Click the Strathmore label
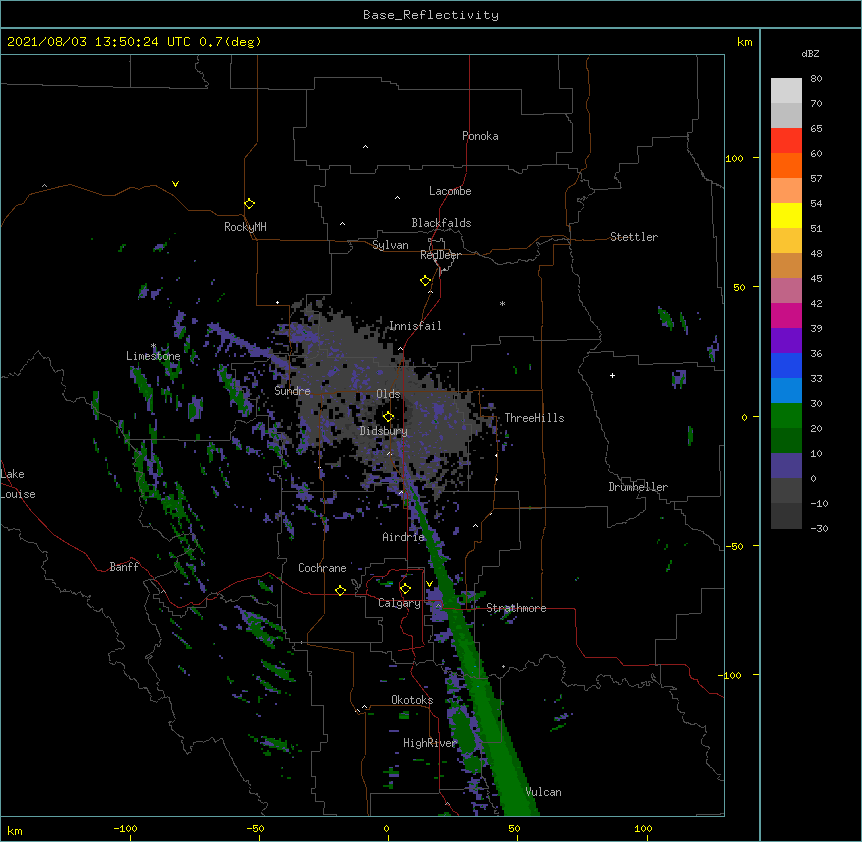The width and height of the screenshot is (862, 842). coord(516,608)
